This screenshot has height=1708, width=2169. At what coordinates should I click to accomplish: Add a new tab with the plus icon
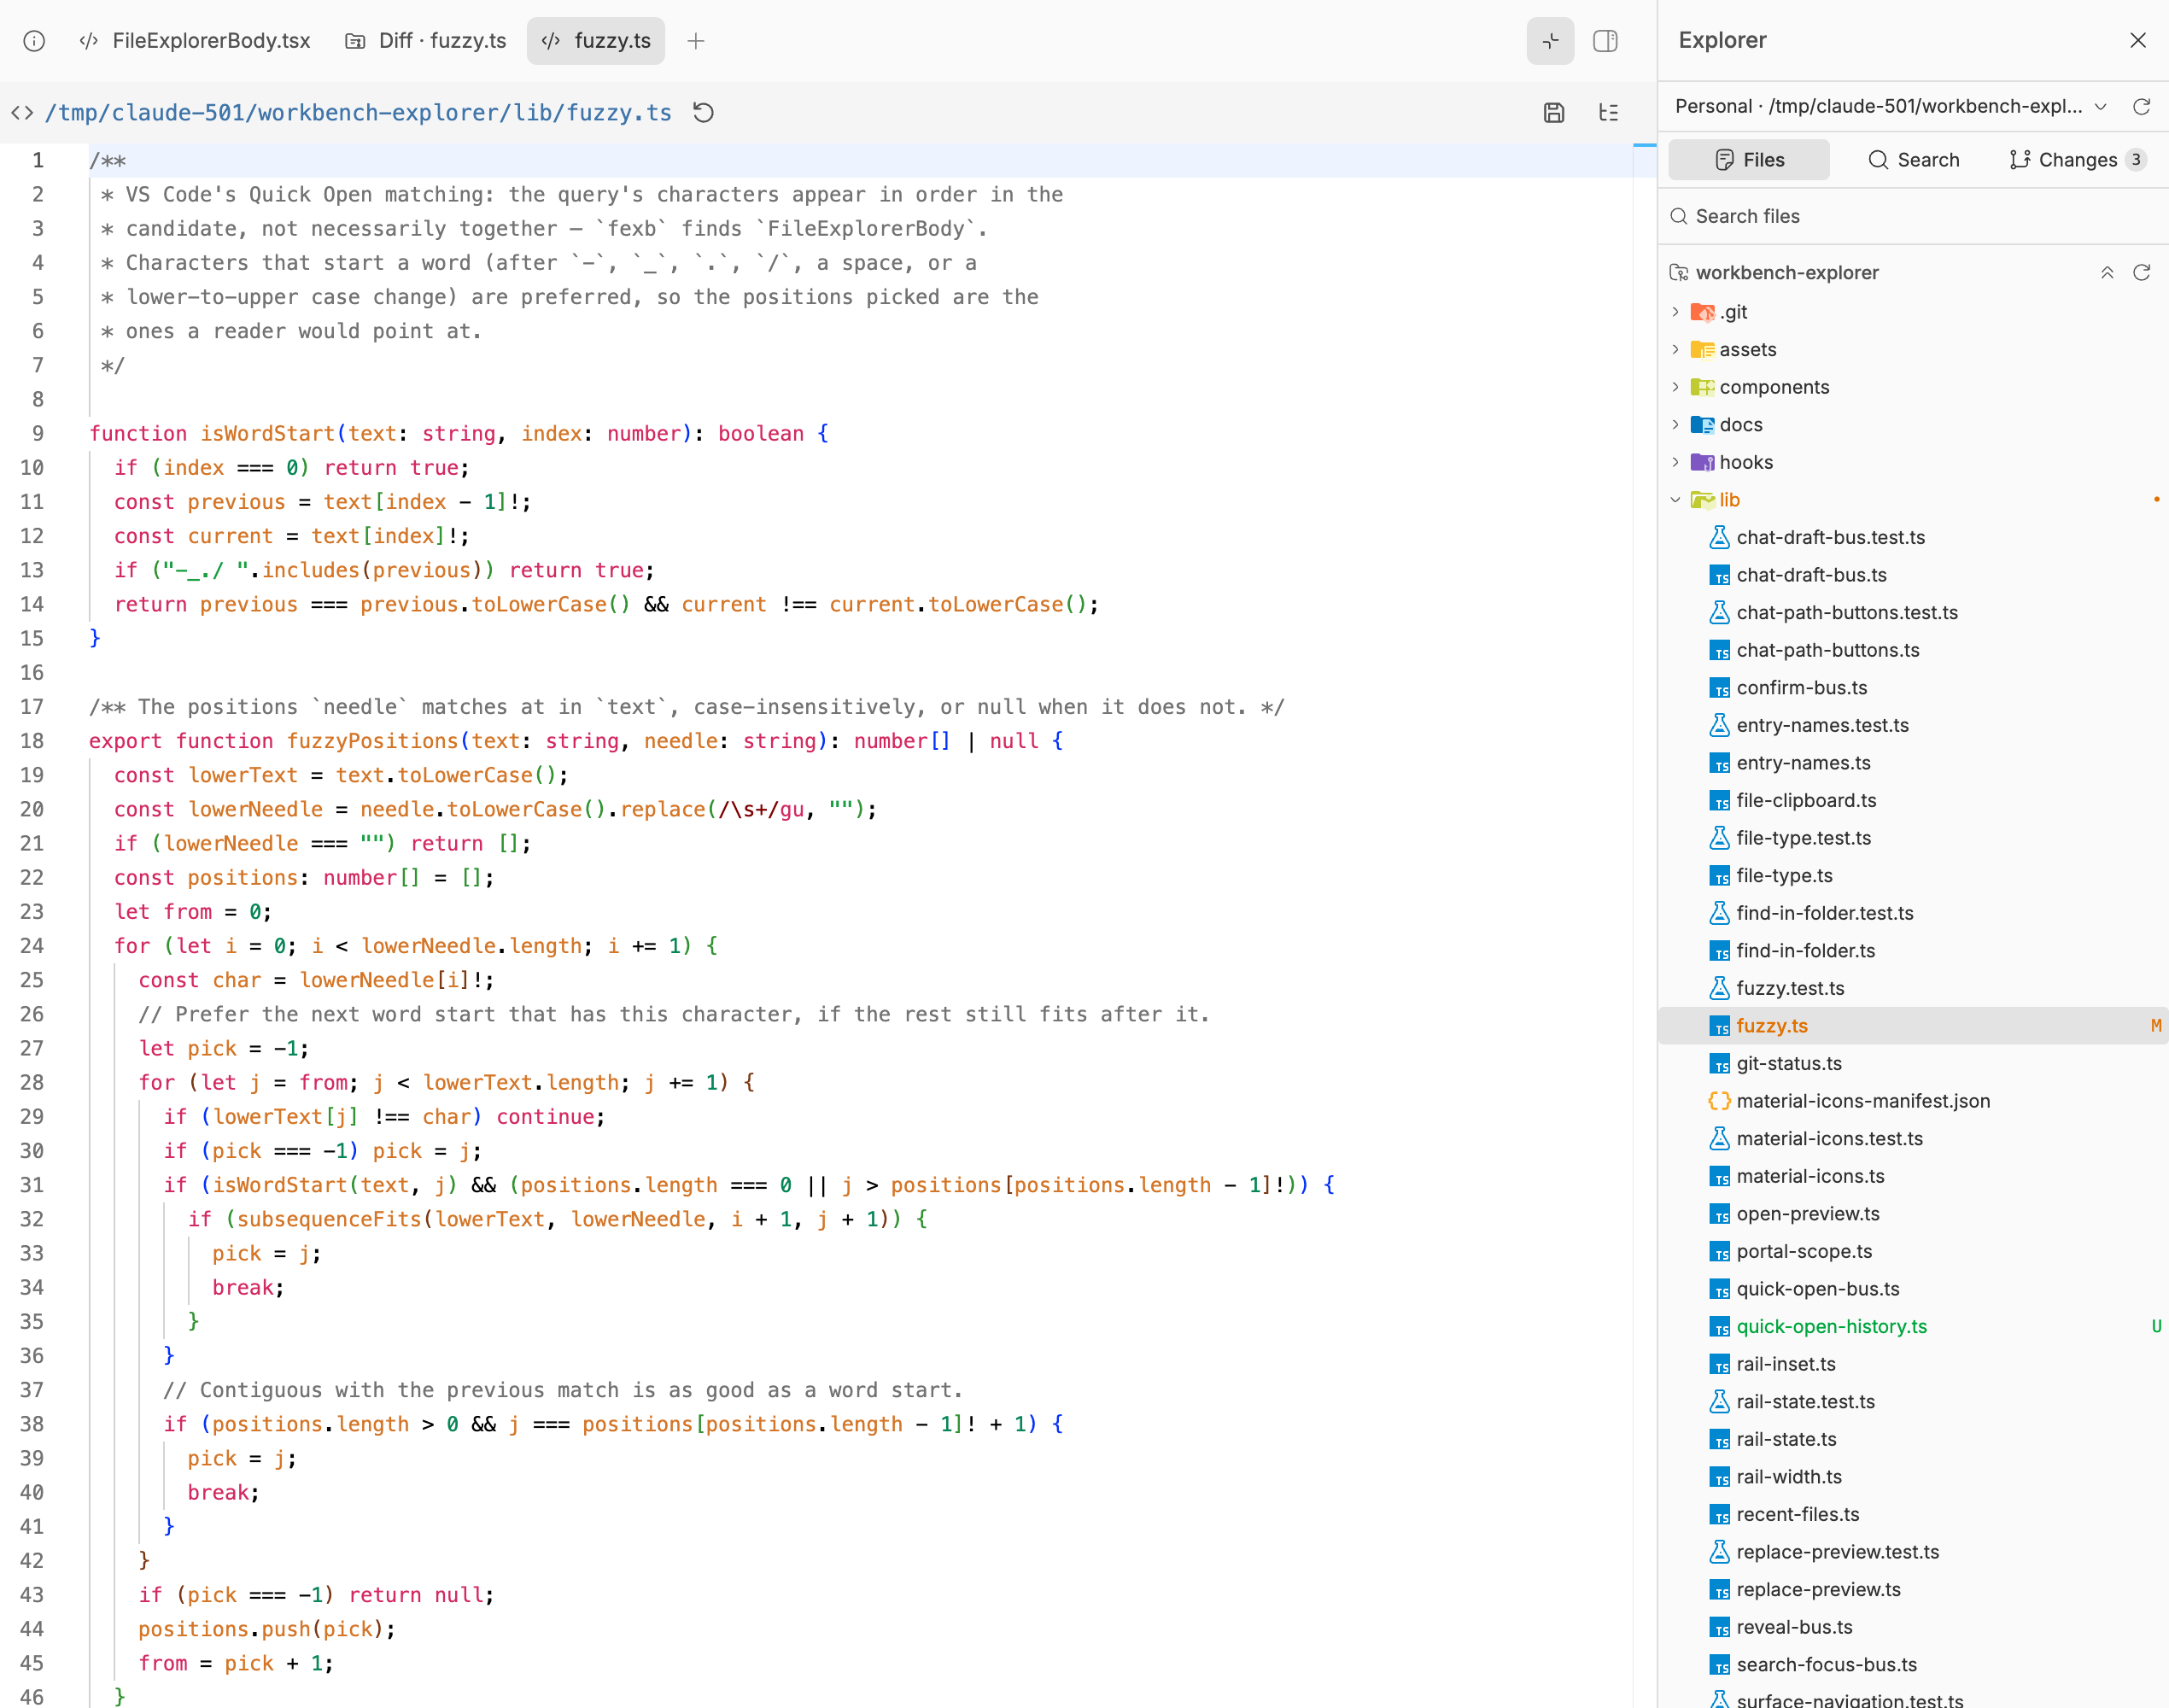696,41
